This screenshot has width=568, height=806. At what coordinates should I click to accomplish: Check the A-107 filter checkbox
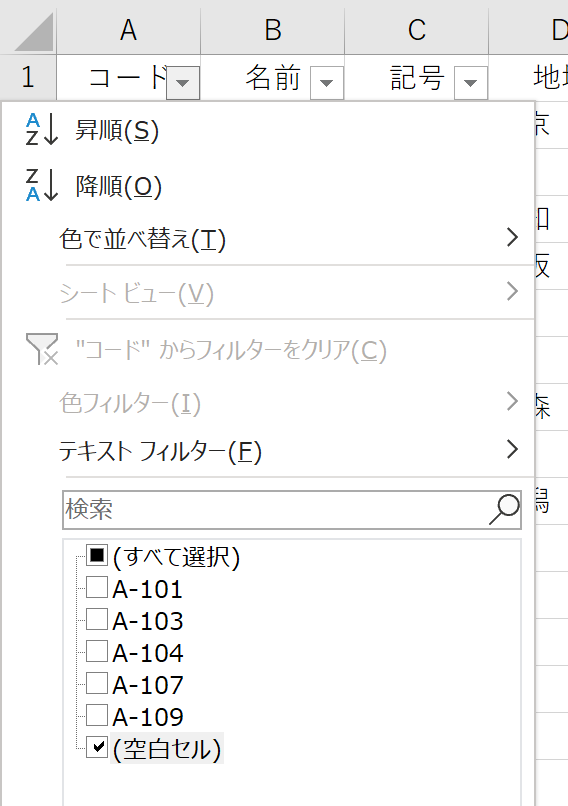[97, 683]
